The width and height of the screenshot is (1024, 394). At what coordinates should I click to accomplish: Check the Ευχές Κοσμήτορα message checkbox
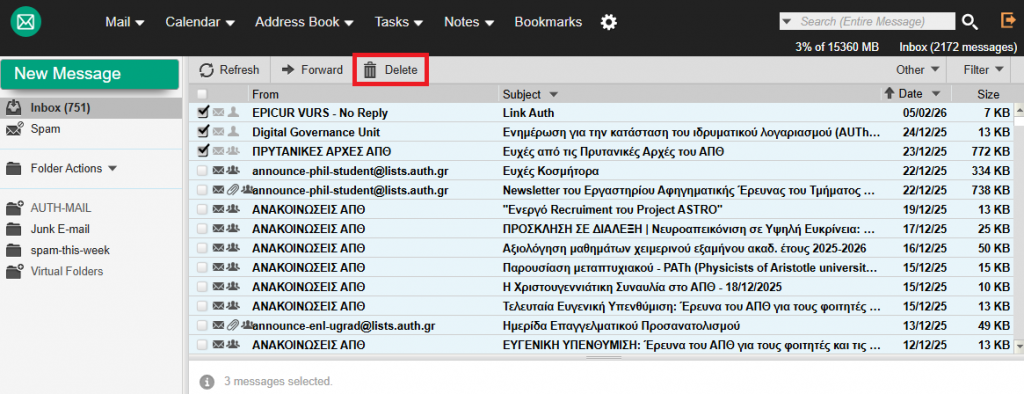202,171
